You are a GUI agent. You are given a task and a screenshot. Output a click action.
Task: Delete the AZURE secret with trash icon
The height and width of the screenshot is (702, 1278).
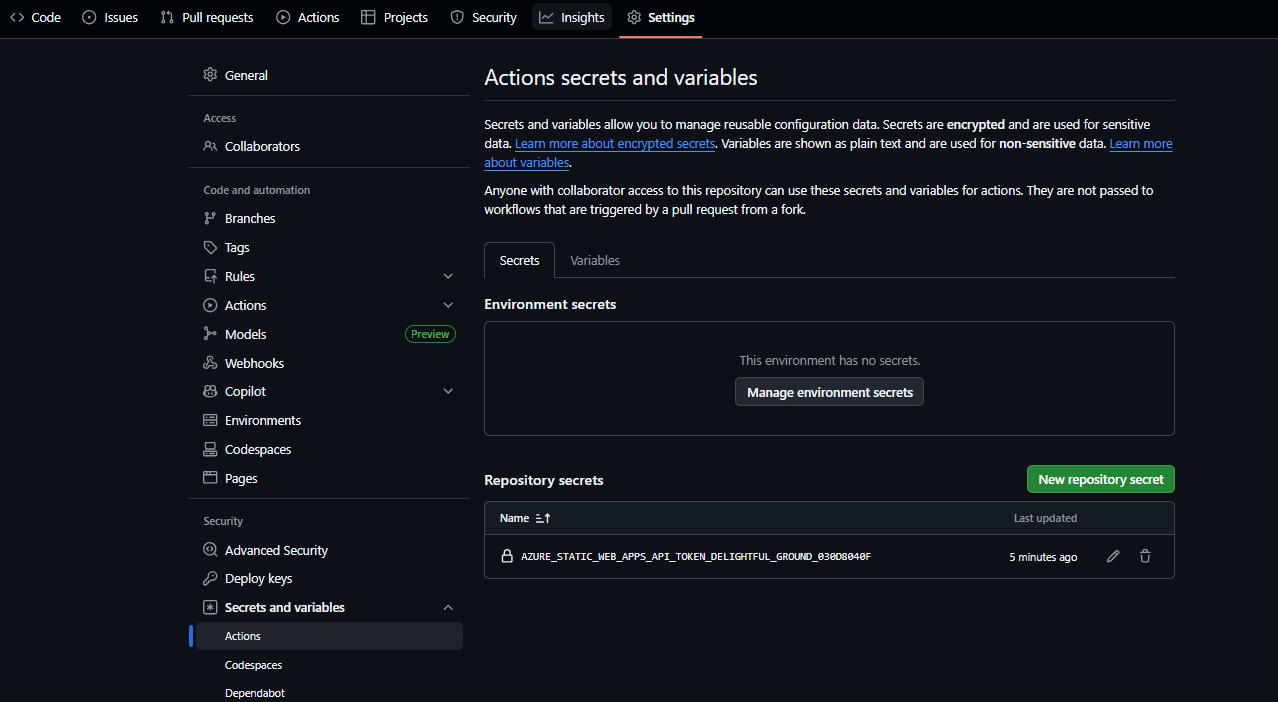point(1145,556)
